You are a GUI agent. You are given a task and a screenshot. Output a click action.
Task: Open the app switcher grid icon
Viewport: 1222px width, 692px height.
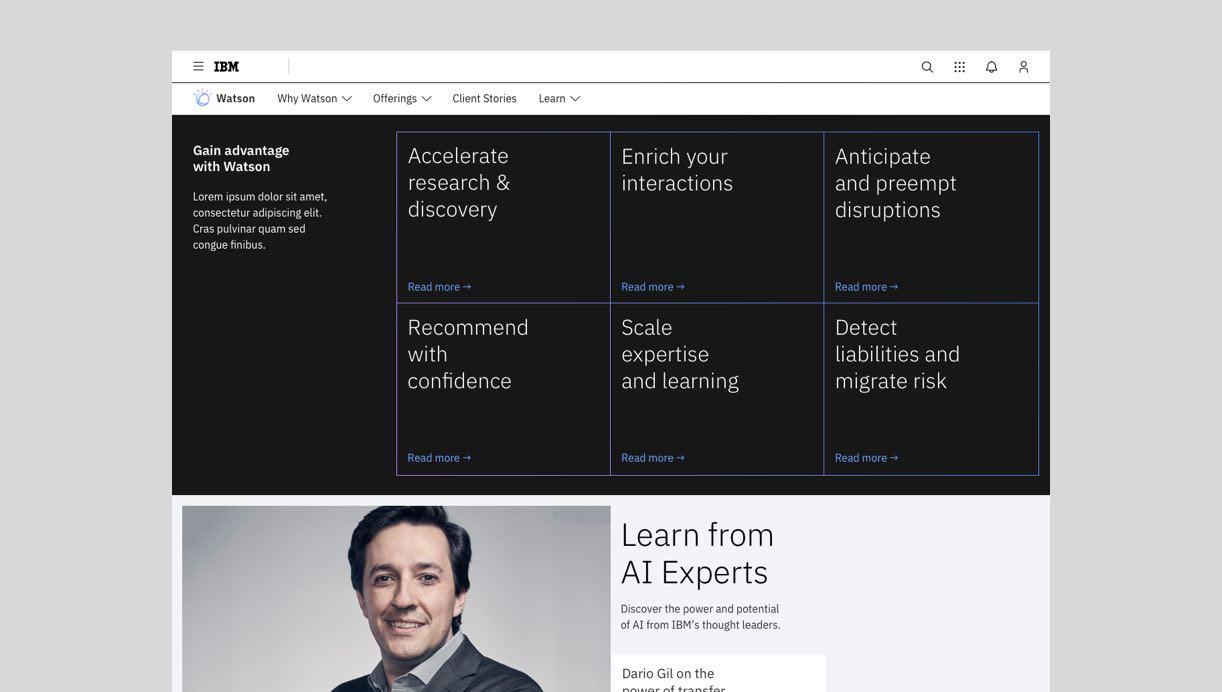click(959, 67)
